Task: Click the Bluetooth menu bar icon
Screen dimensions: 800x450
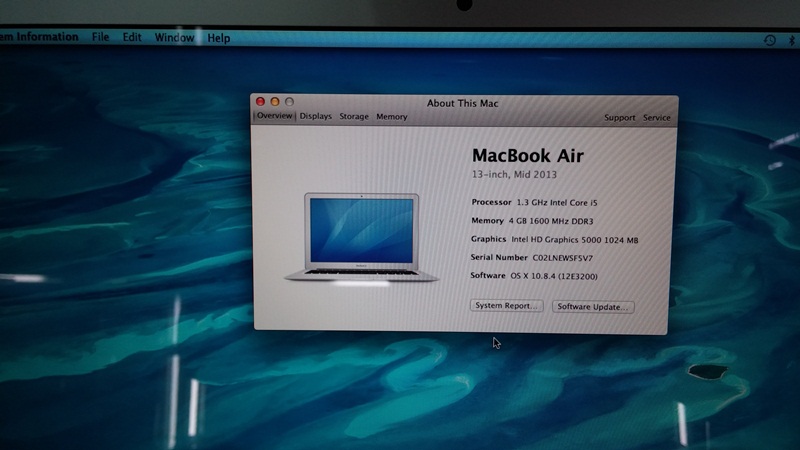Action: (x=791, y=40)
